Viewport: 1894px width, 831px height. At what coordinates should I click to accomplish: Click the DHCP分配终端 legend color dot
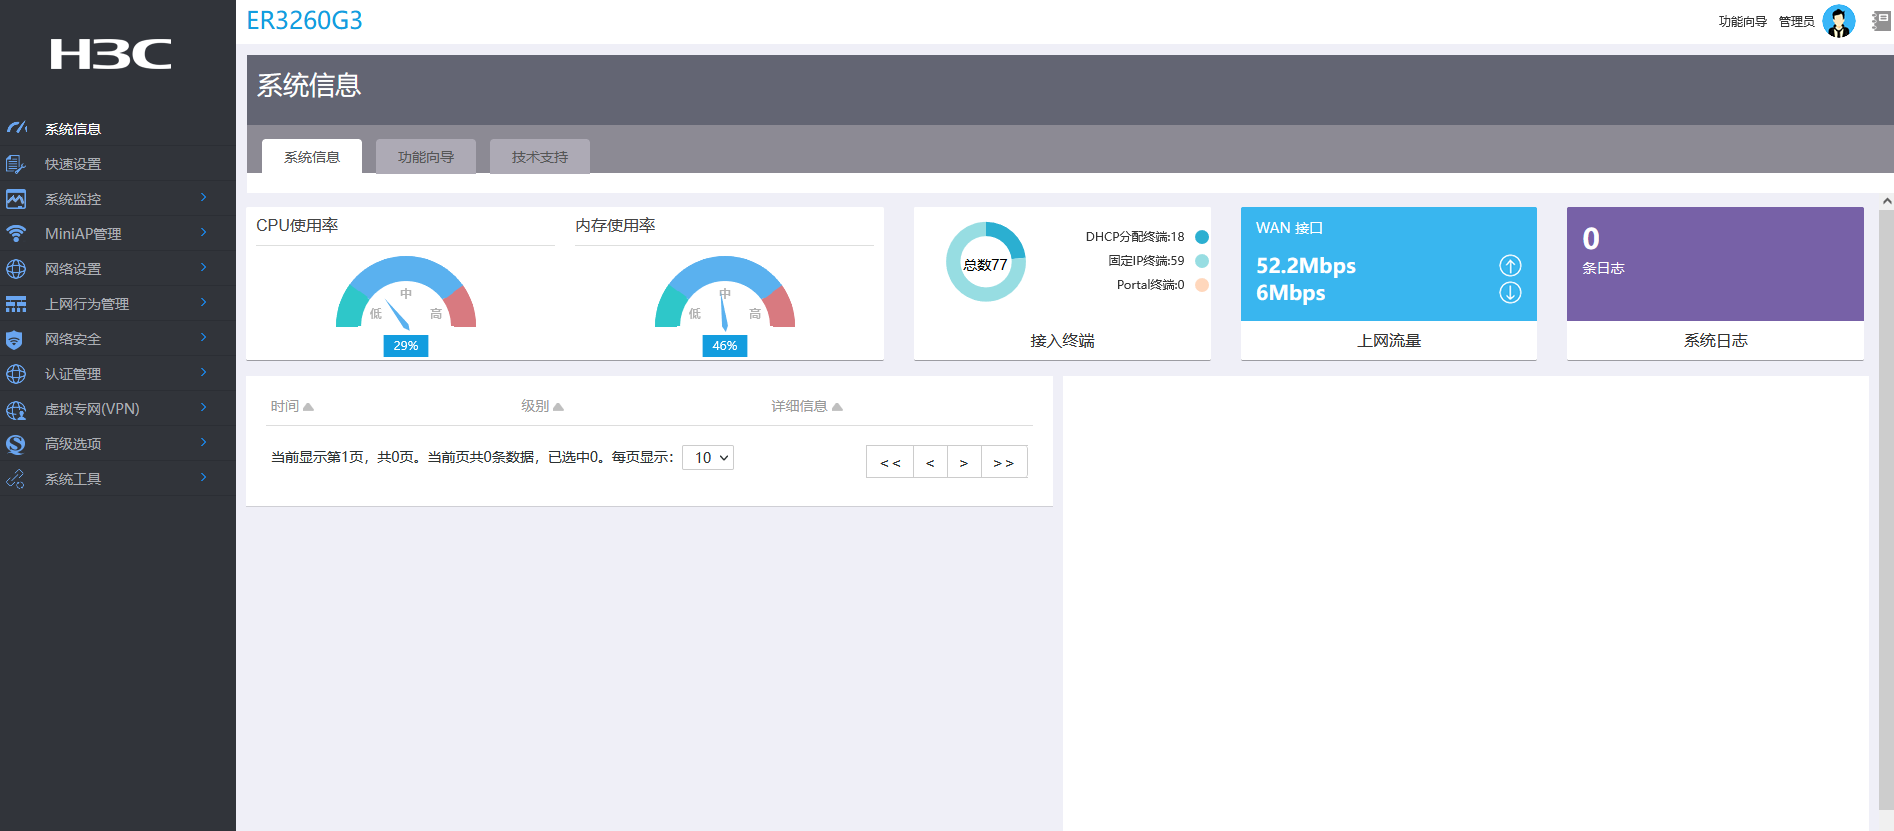coord(1202,237)
